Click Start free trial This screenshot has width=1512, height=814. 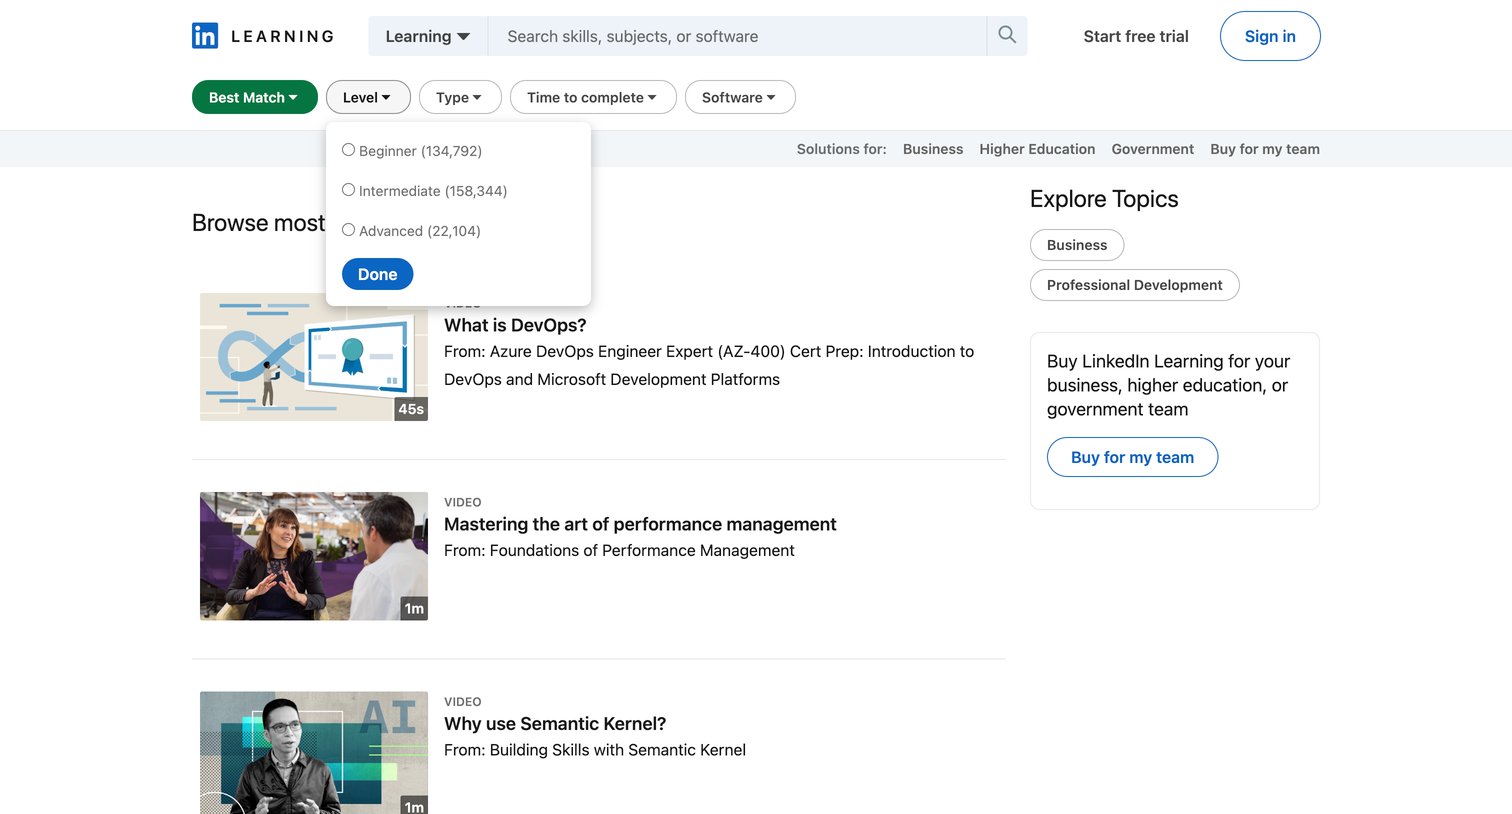(1136, 36)
